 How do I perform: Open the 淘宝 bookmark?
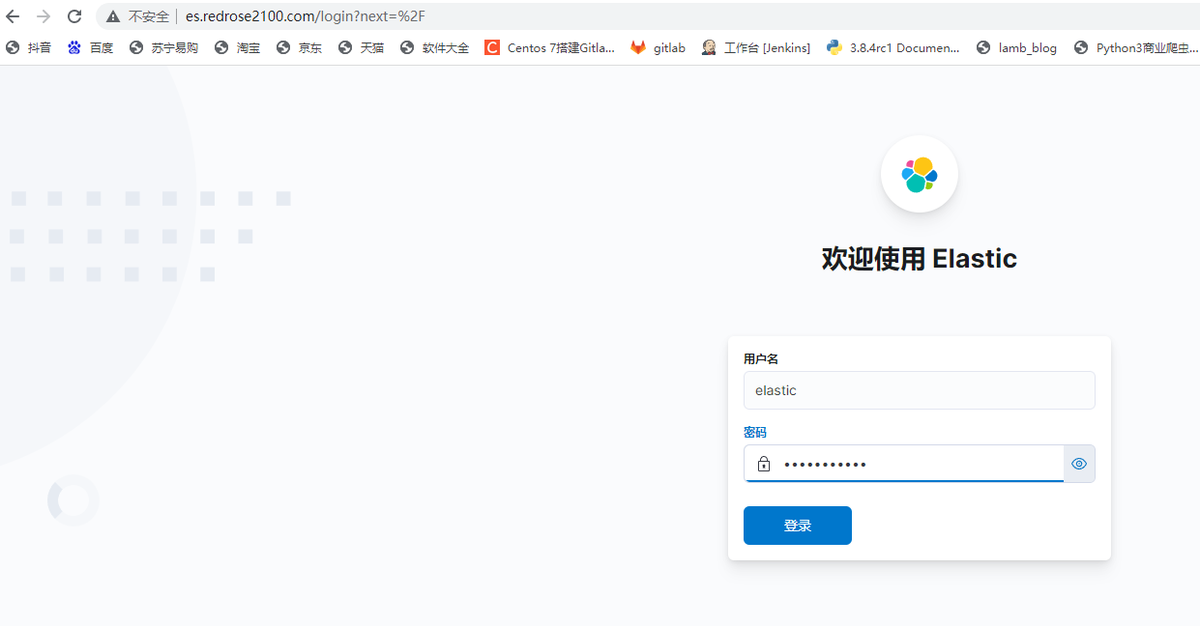click(237, 47)
